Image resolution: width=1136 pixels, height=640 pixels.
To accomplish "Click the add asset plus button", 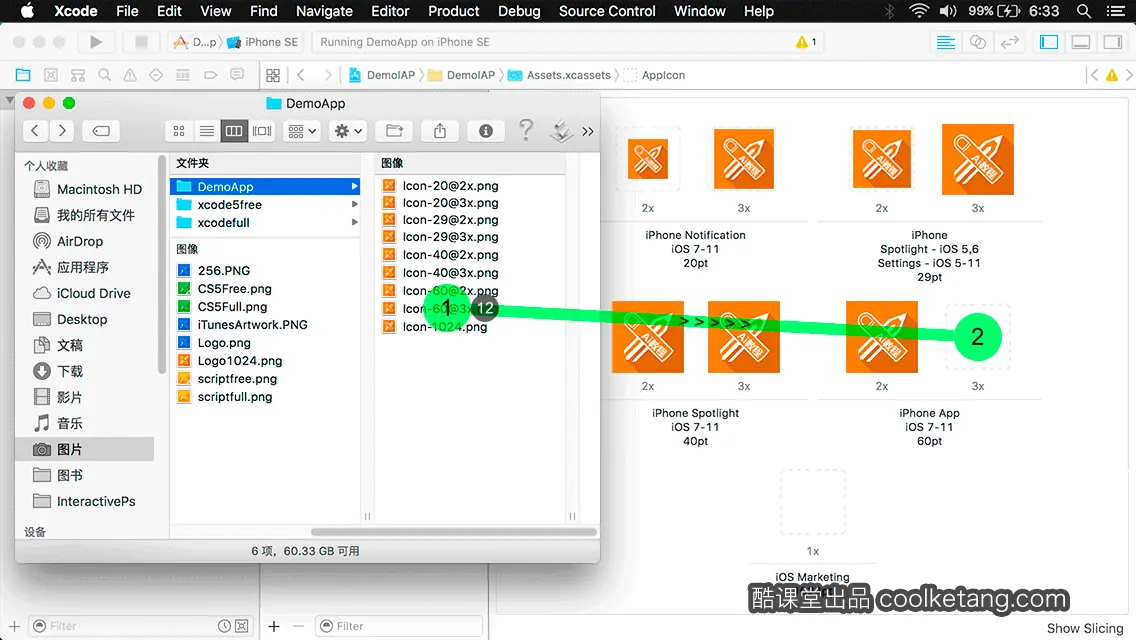I will click(274, 626).
